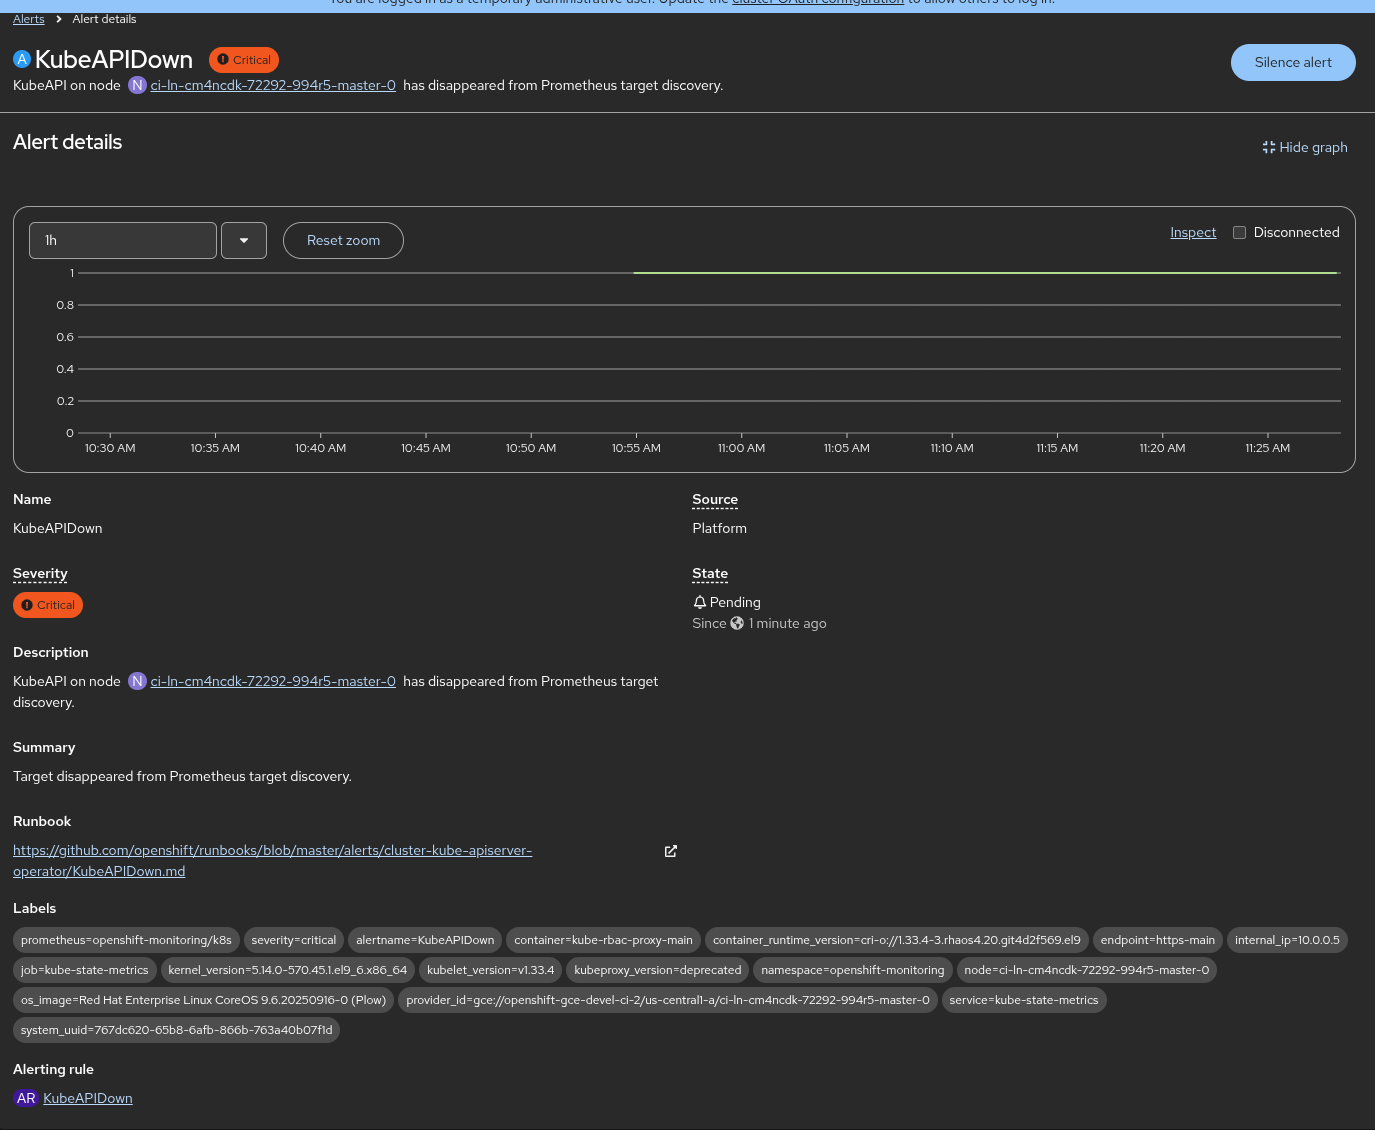Image resolution: width=1375 pixels, height=1130 pixels.
Task: Click the Severity field label
Action: point(40,573)
